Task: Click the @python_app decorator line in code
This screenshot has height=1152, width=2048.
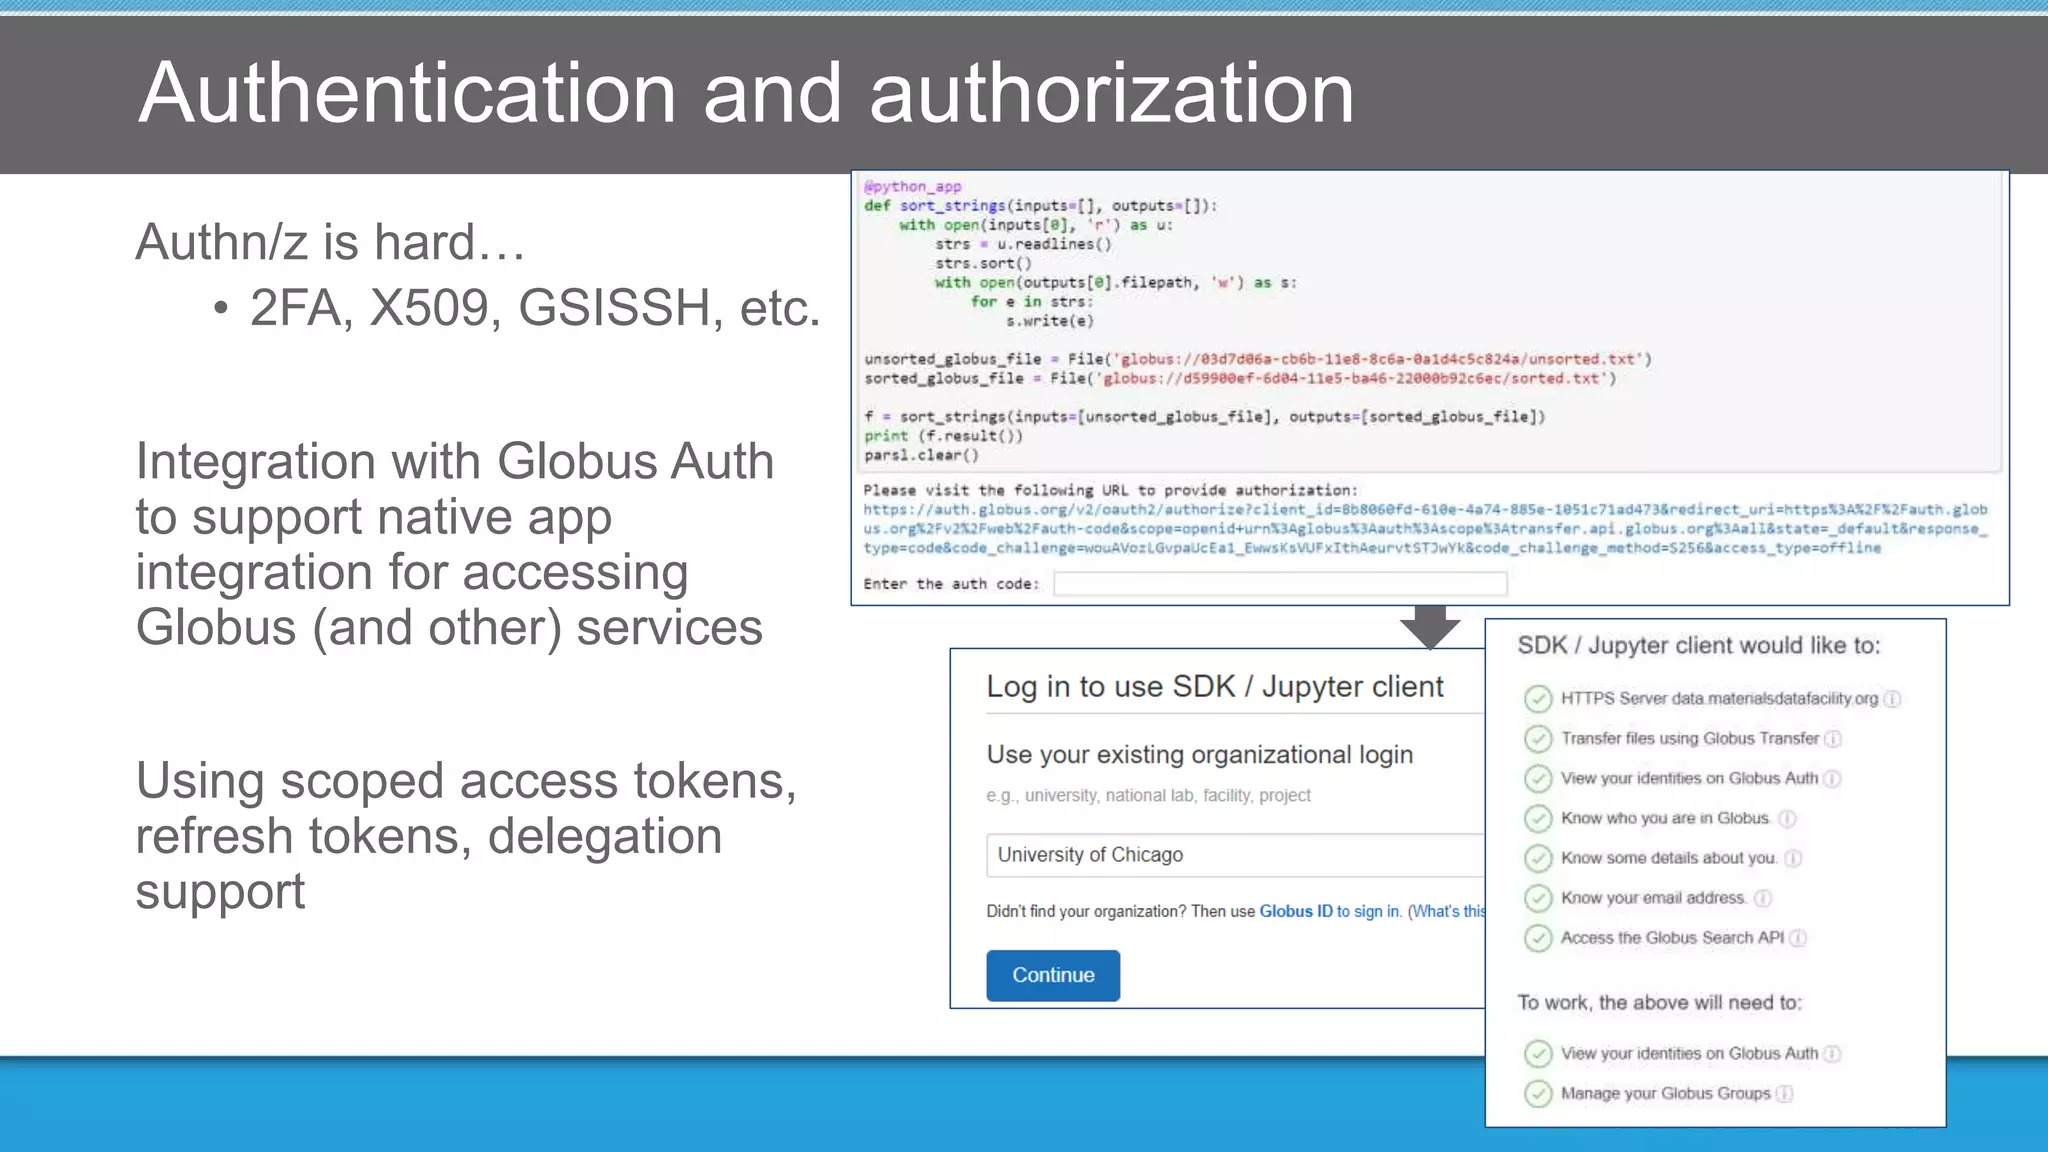Action: [x=912, y=187]
